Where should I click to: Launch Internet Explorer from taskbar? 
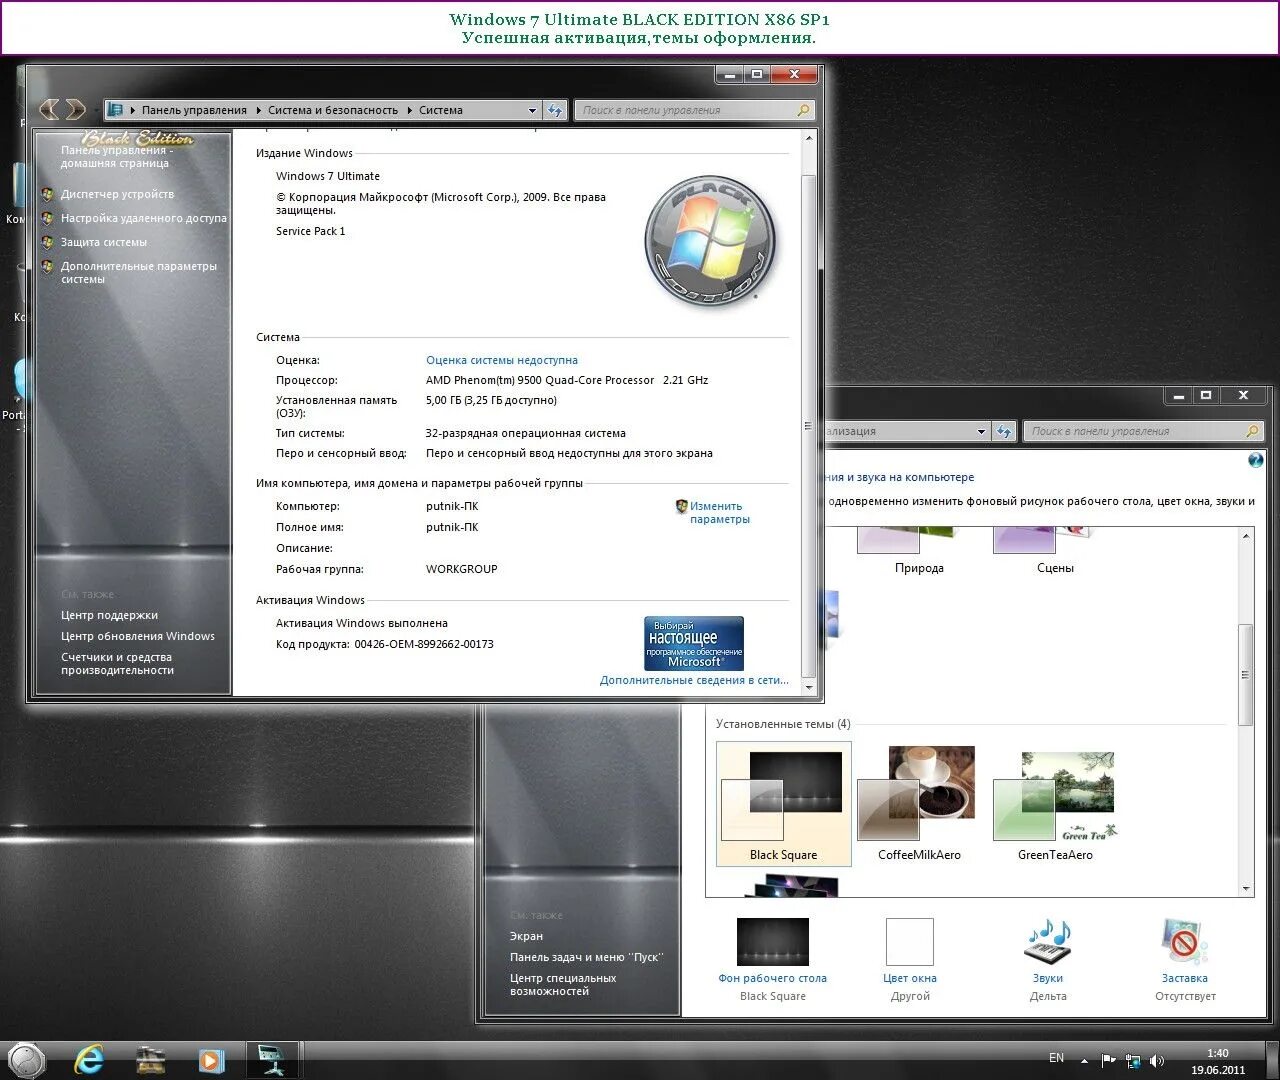(90, 1059)
